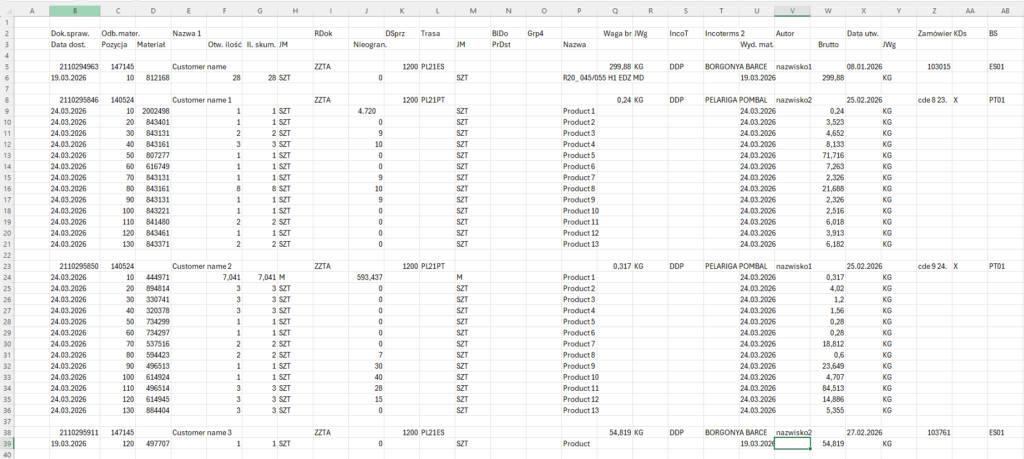Select material number 2002498
The width and height of the screenshot is (1024, 459).
pyautogui.click(x=155, y=111)
